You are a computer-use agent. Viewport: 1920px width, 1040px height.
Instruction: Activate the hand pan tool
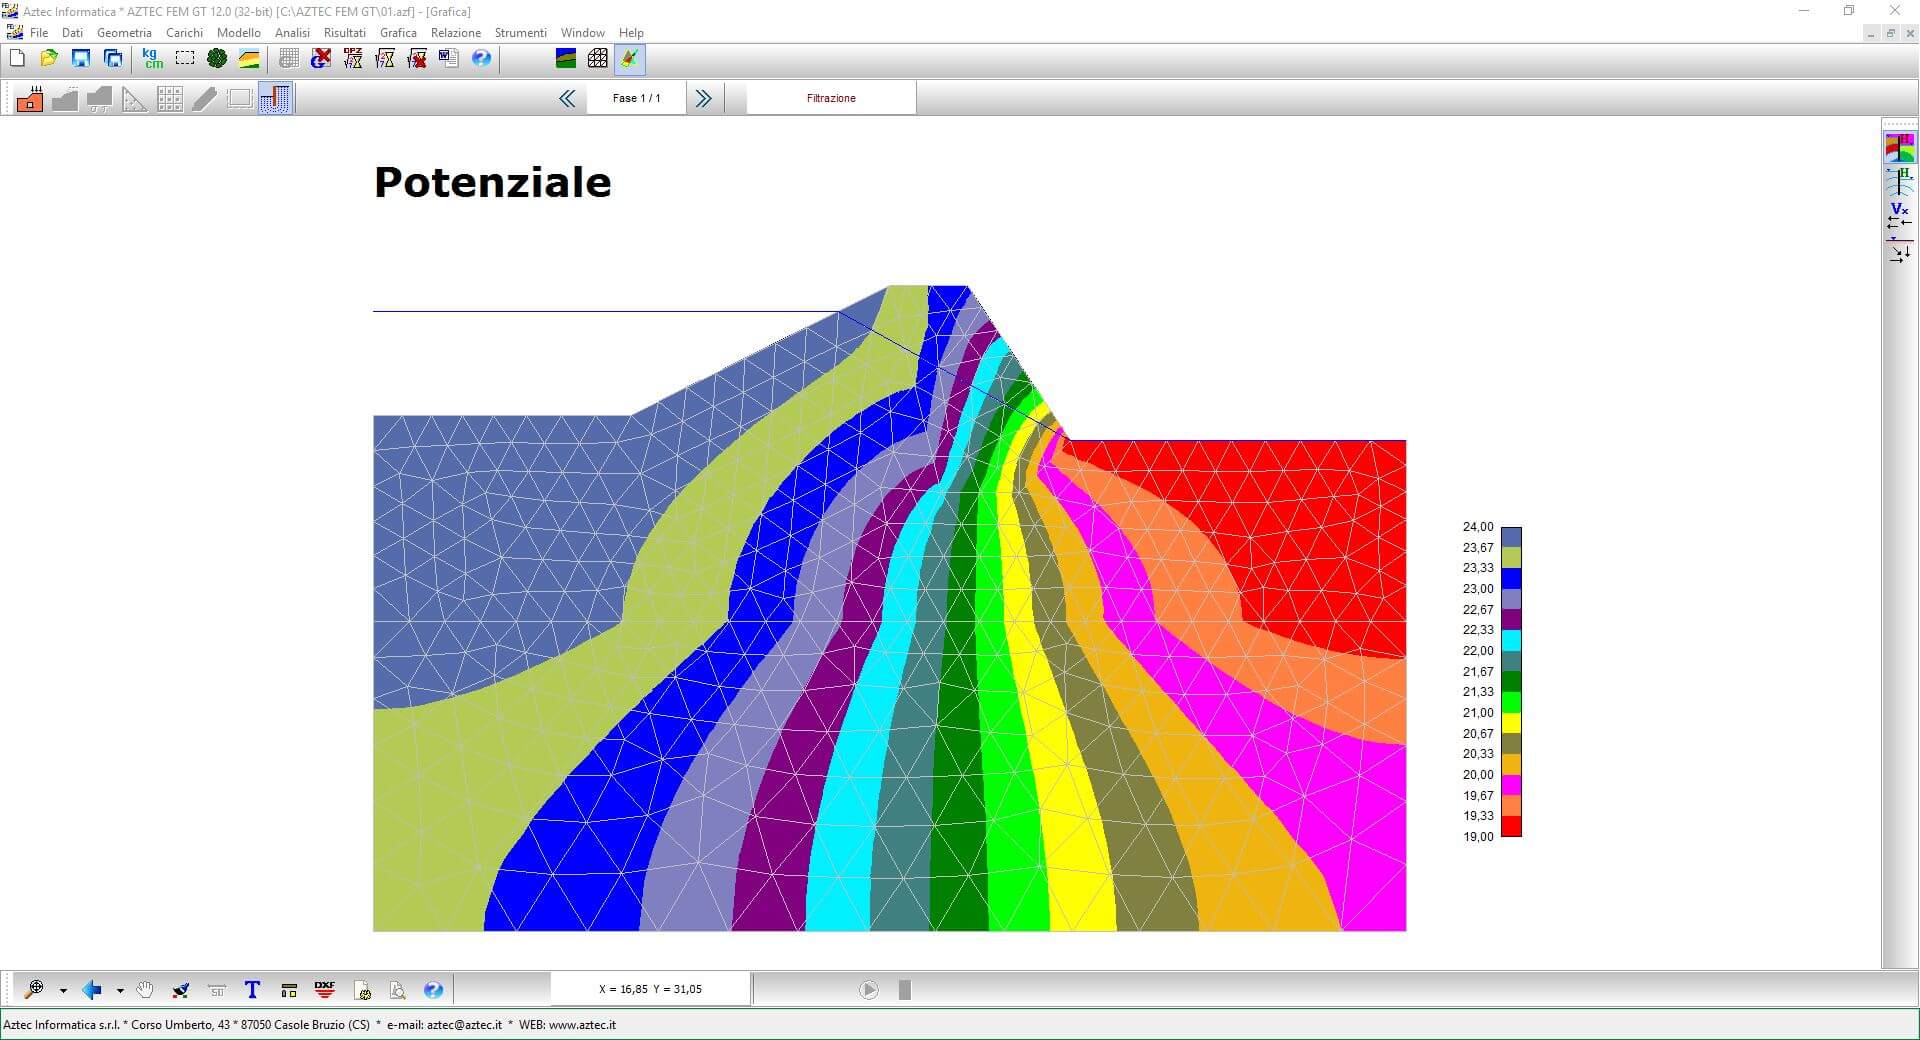click(x=146, y=990)
